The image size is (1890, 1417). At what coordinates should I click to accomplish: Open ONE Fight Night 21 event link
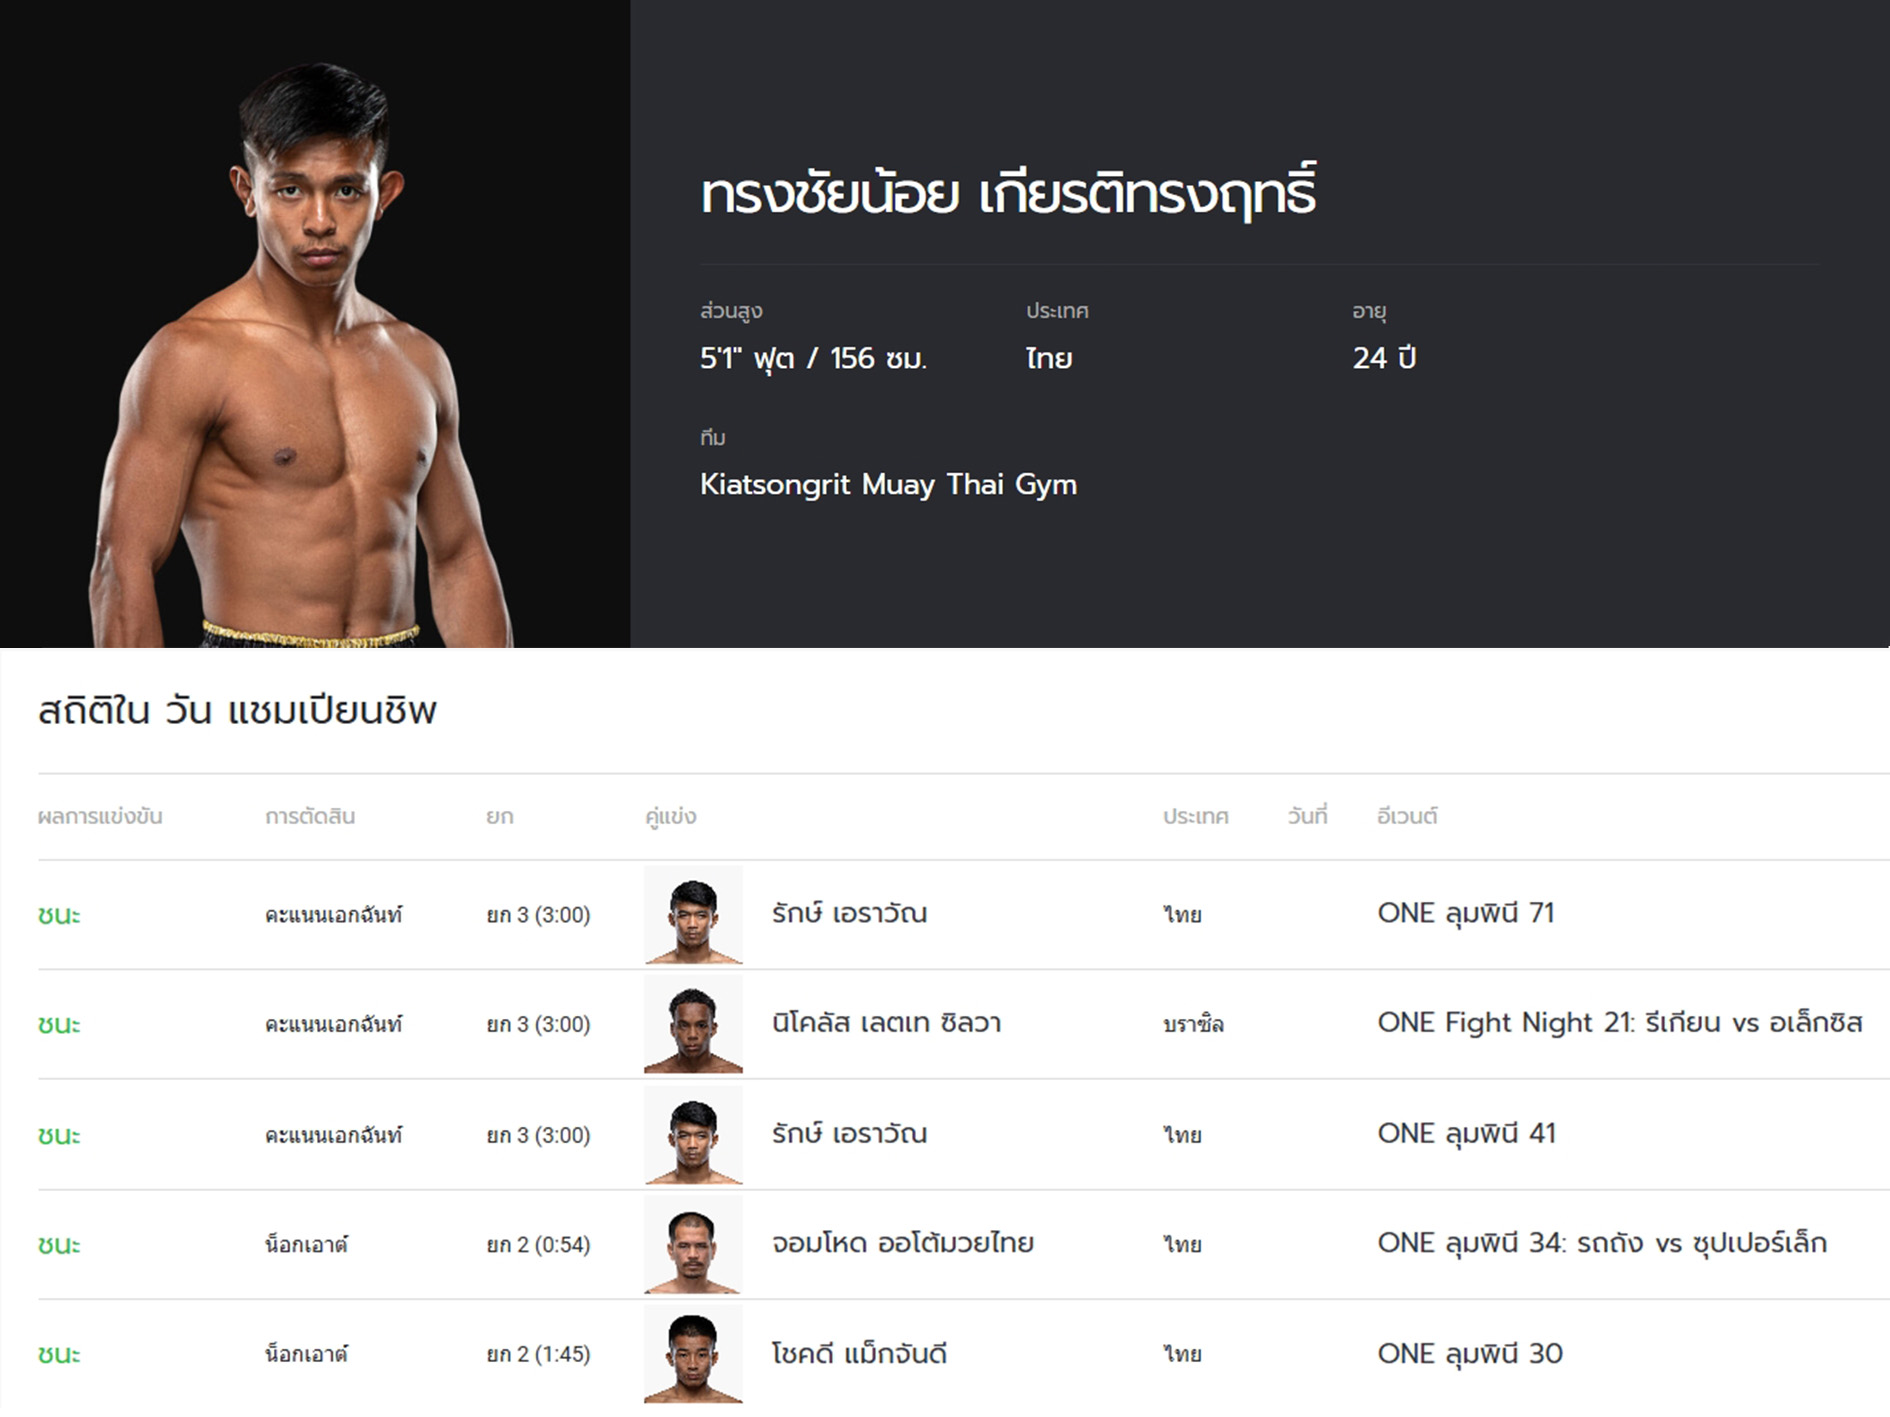[x=1619, y=1023]
